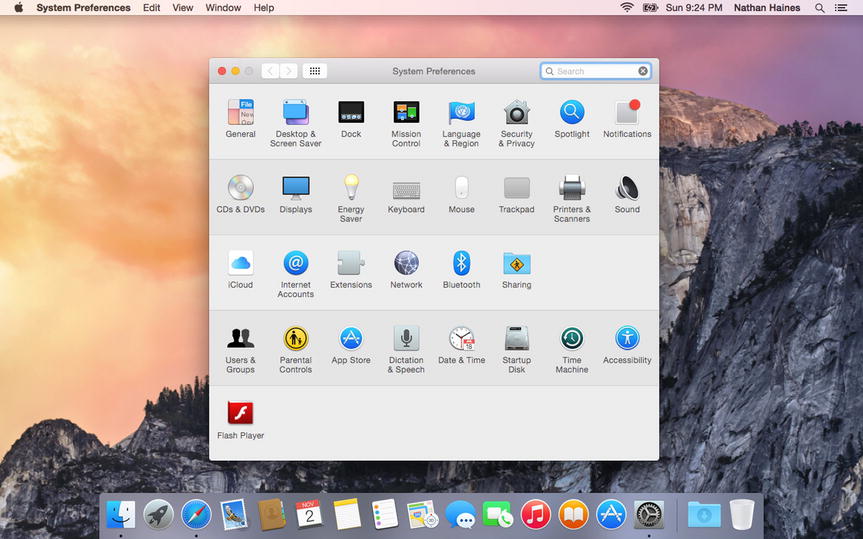This screenshot has height=539, width=863.
Task: Select the Mission Control icon
Action: pos(406,113)
